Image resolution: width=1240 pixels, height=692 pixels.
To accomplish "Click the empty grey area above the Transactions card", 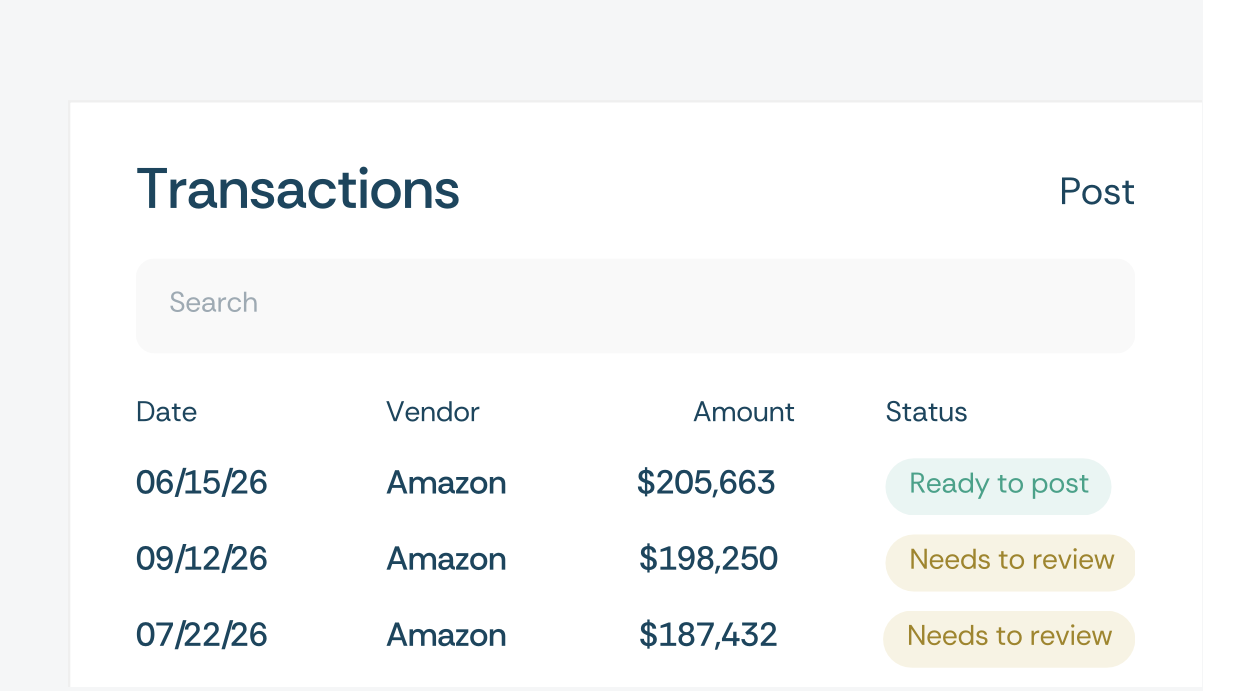I will 600,50.
